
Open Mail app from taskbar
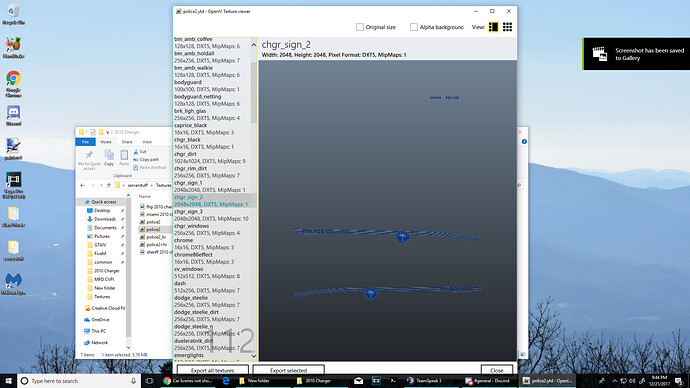[358, 381]
